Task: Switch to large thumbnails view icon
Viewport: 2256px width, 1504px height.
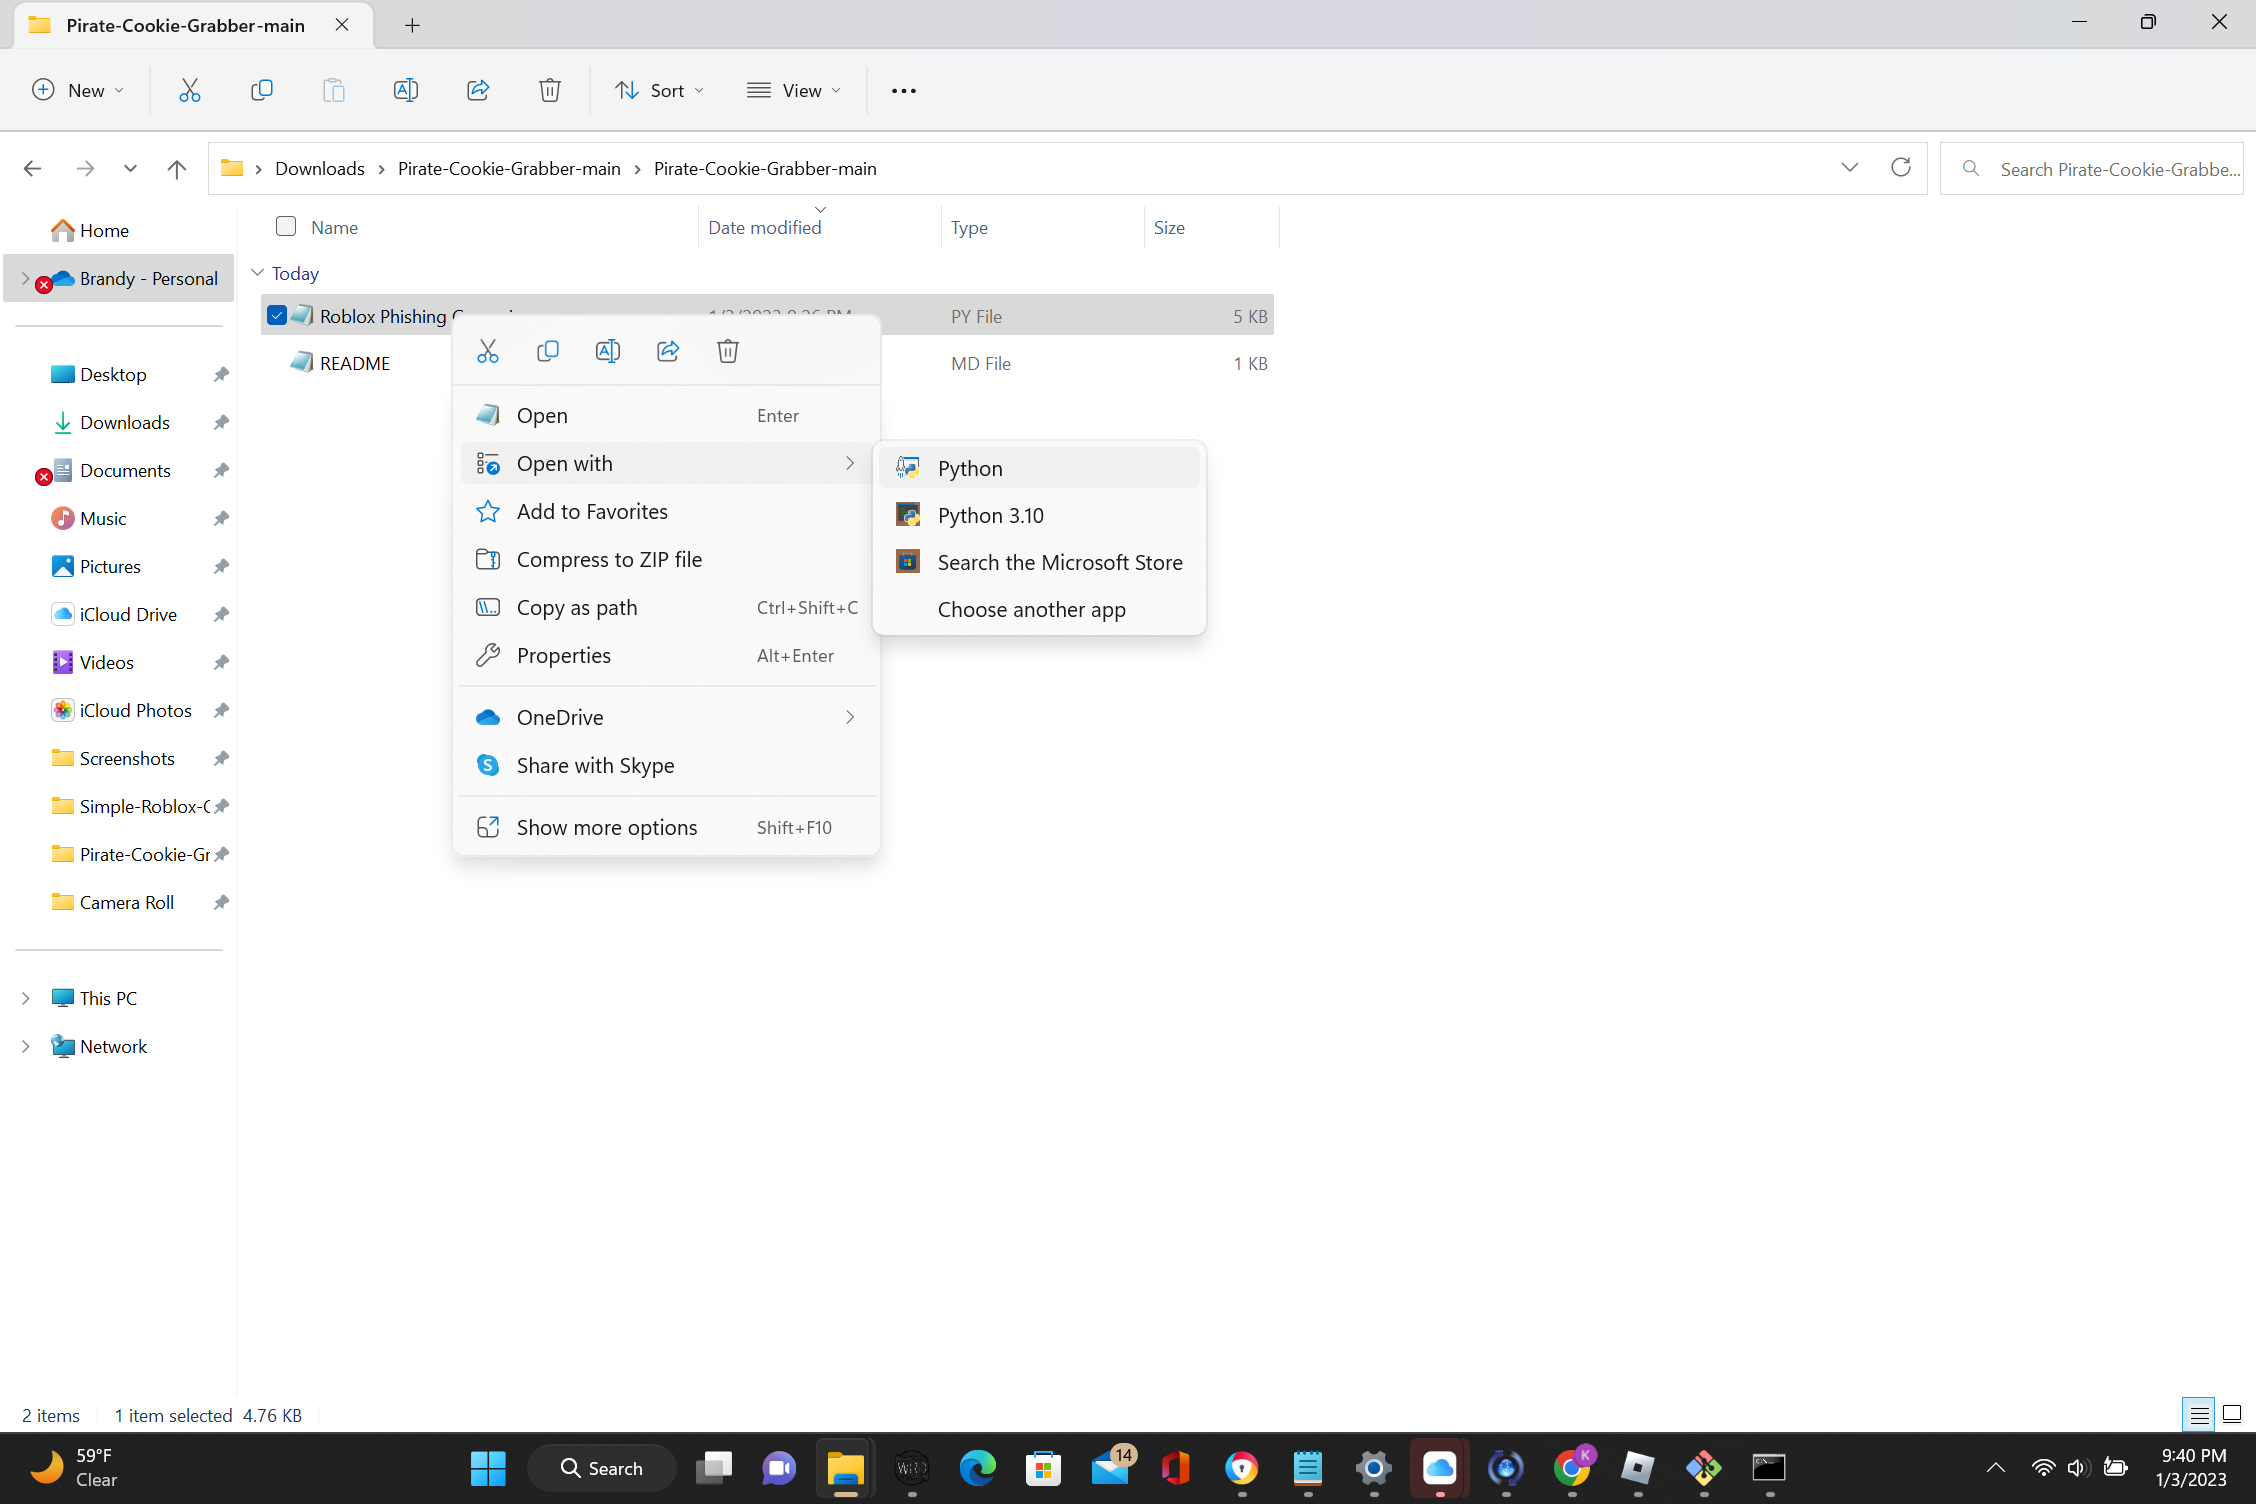Action: (2232, 1414)
